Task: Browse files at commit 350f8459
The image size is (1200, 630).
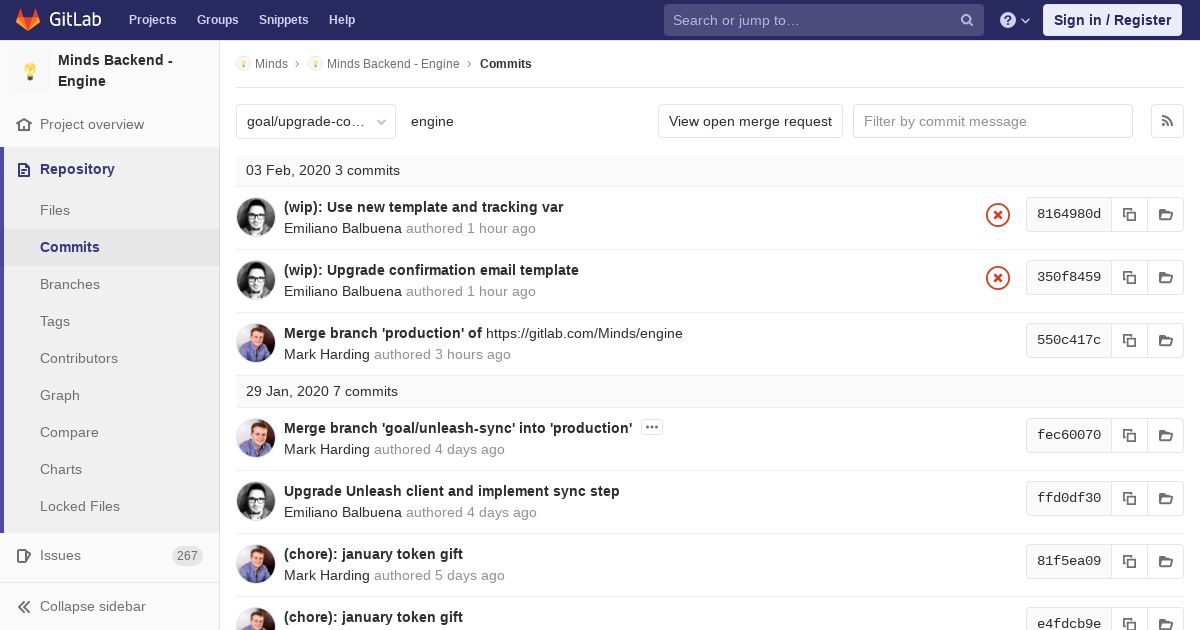Action: coord(1165,277)
